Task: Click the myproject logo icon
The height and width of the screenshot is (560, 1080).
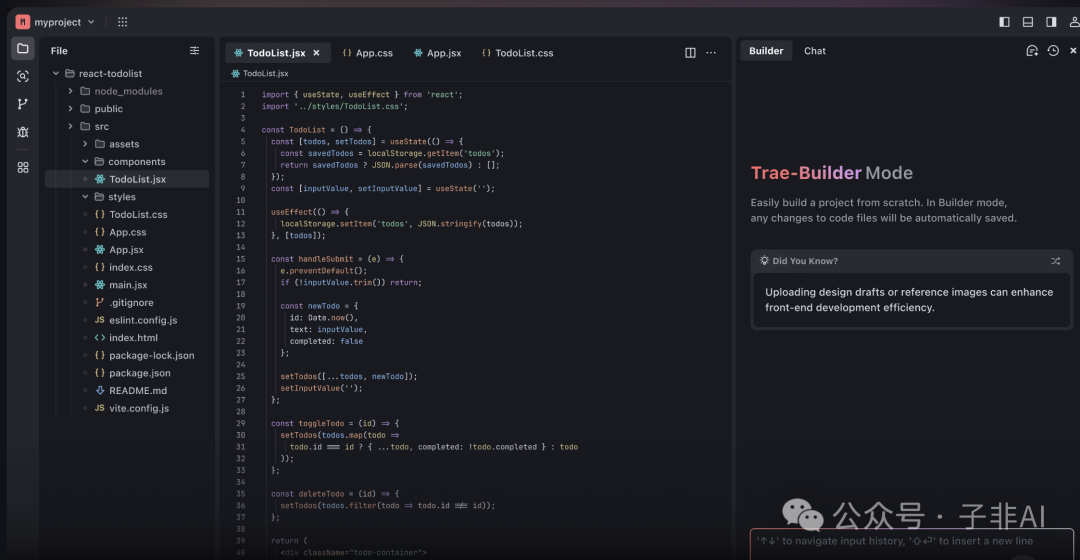Action: click(23, 22)
